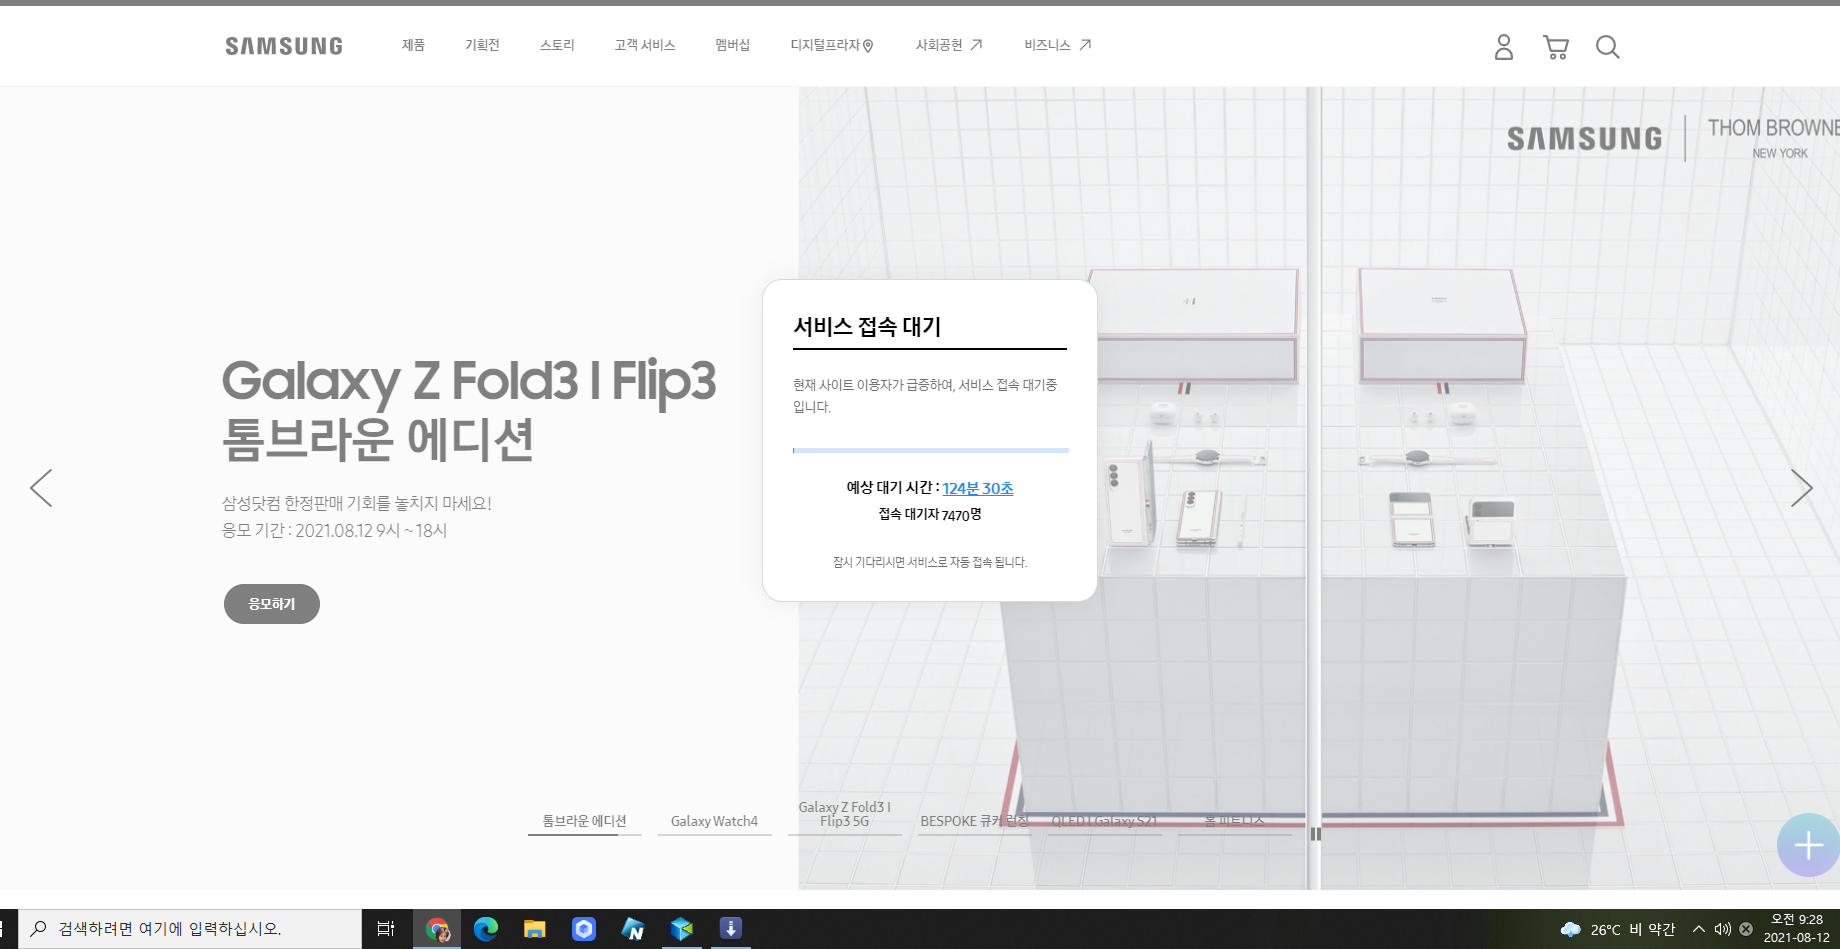Go to previous banner with left arrow
Screen dimensions: 1840x949
41,488
